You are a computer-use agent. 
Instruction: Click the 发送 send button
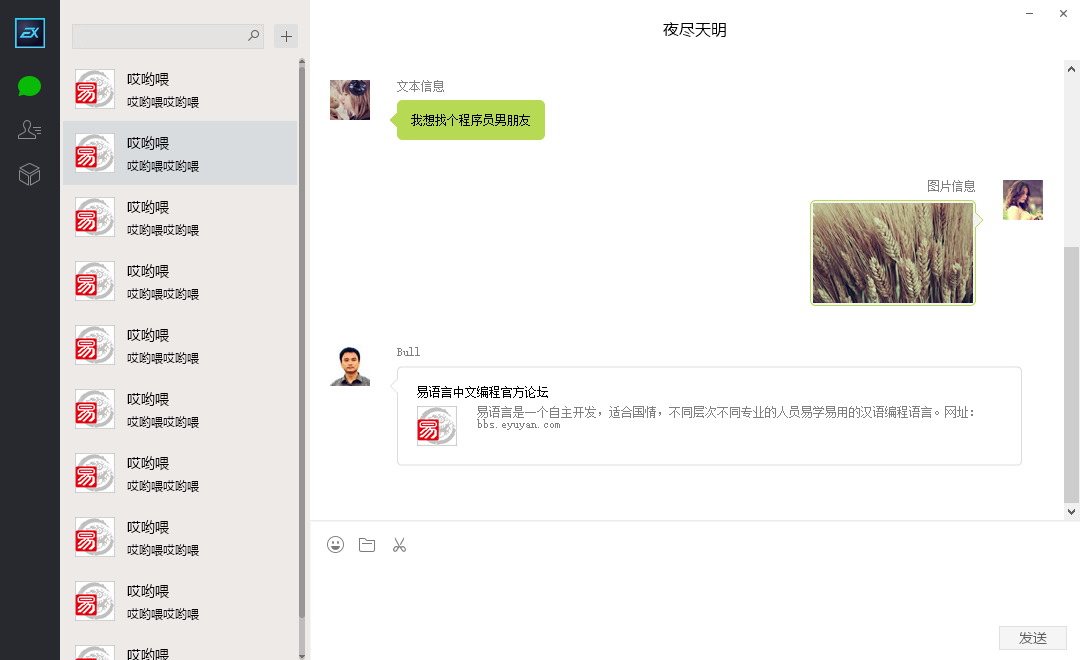click(1032, 638)
